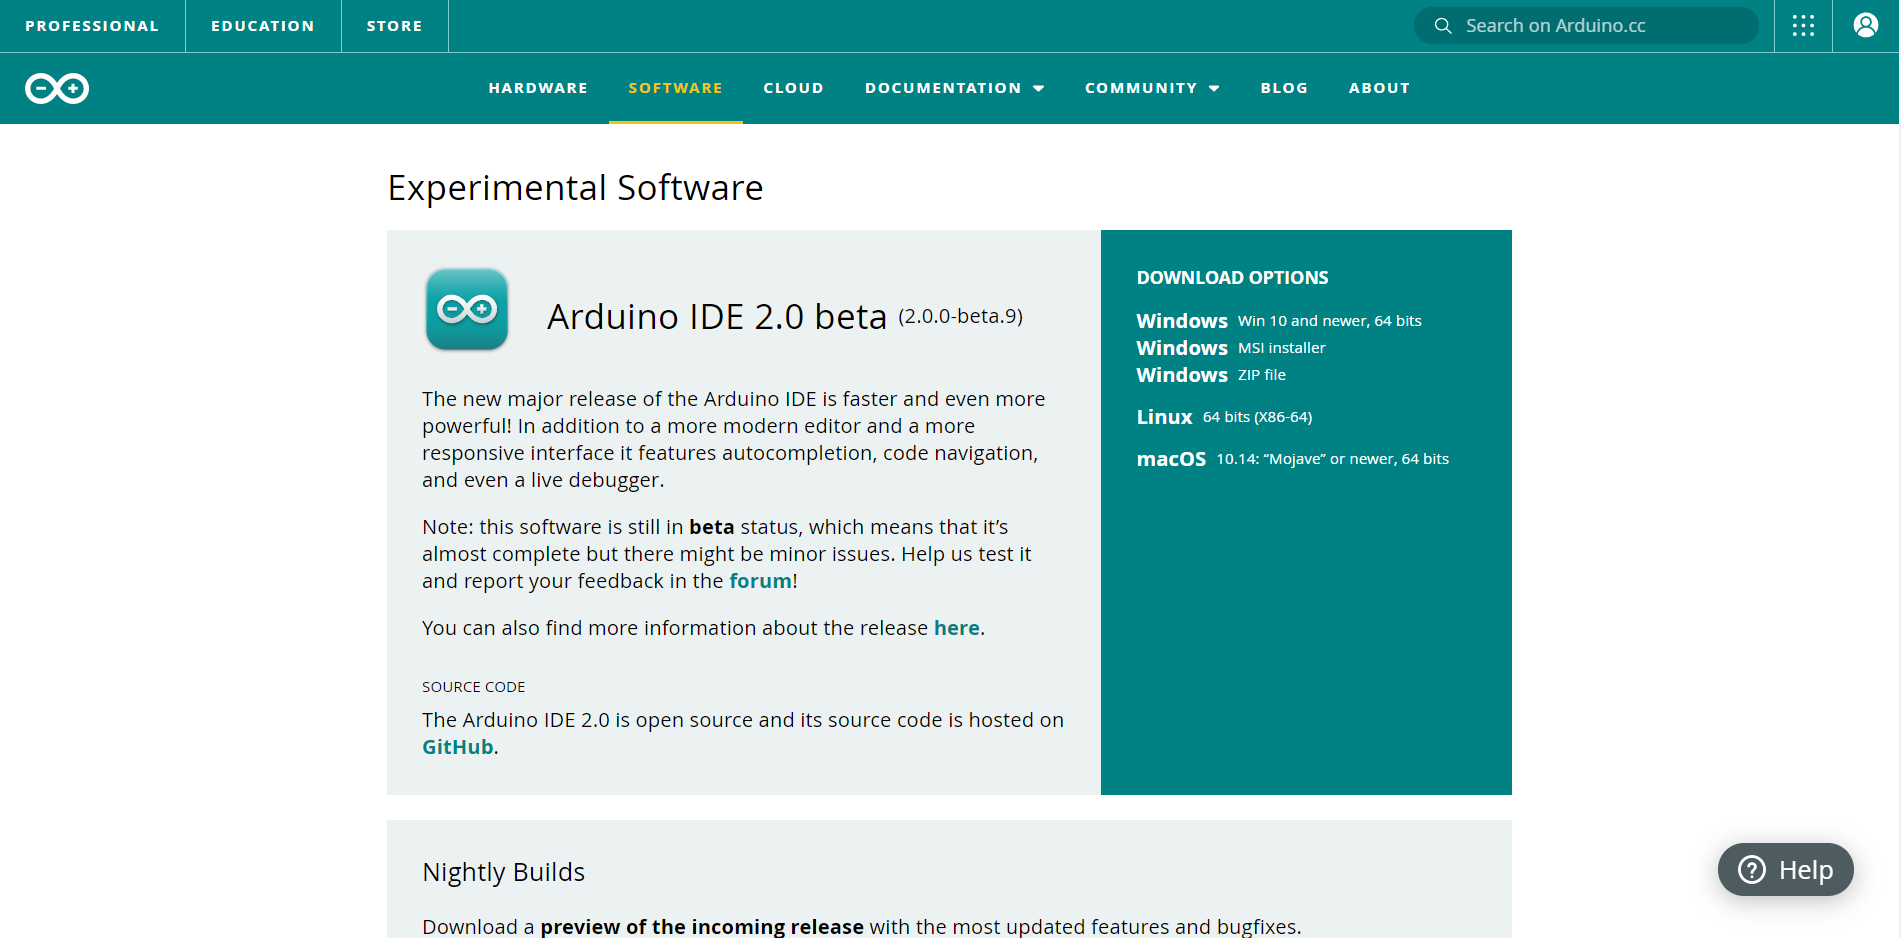Download macOS 10.14 Mojave or newer
Viewport: 1901px width, 938px height.
click(x=1293, y=459)
